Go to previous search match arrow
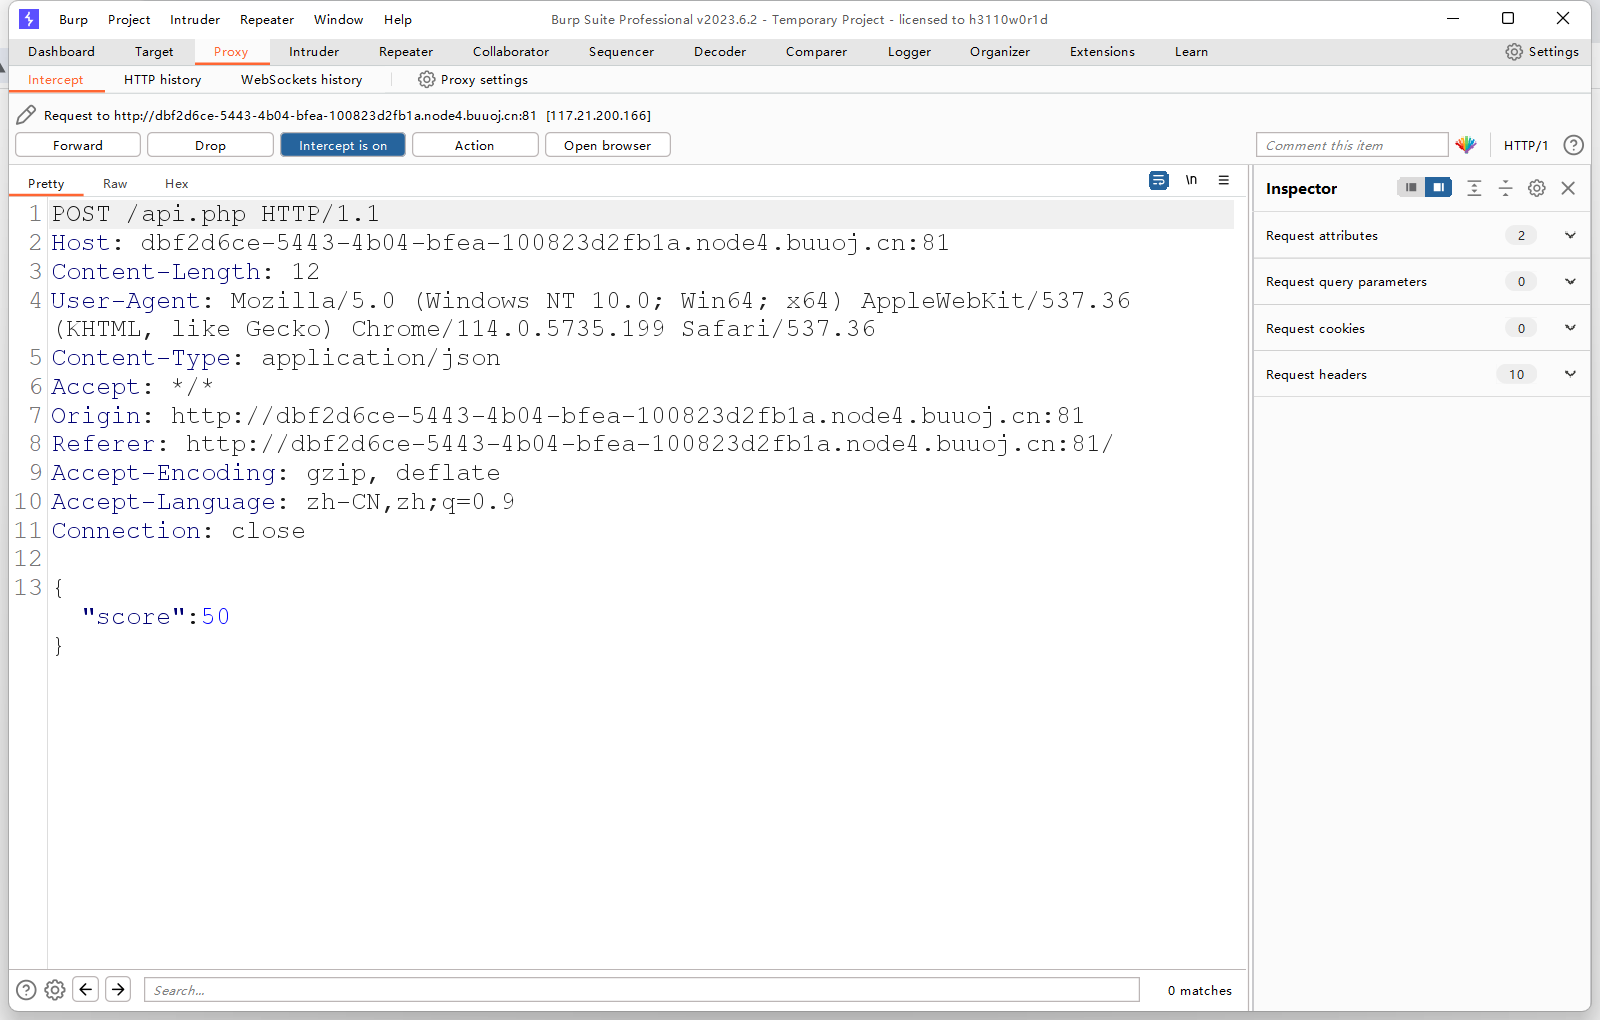Viewport: 1600px width, 1020px height. (86, 989)
